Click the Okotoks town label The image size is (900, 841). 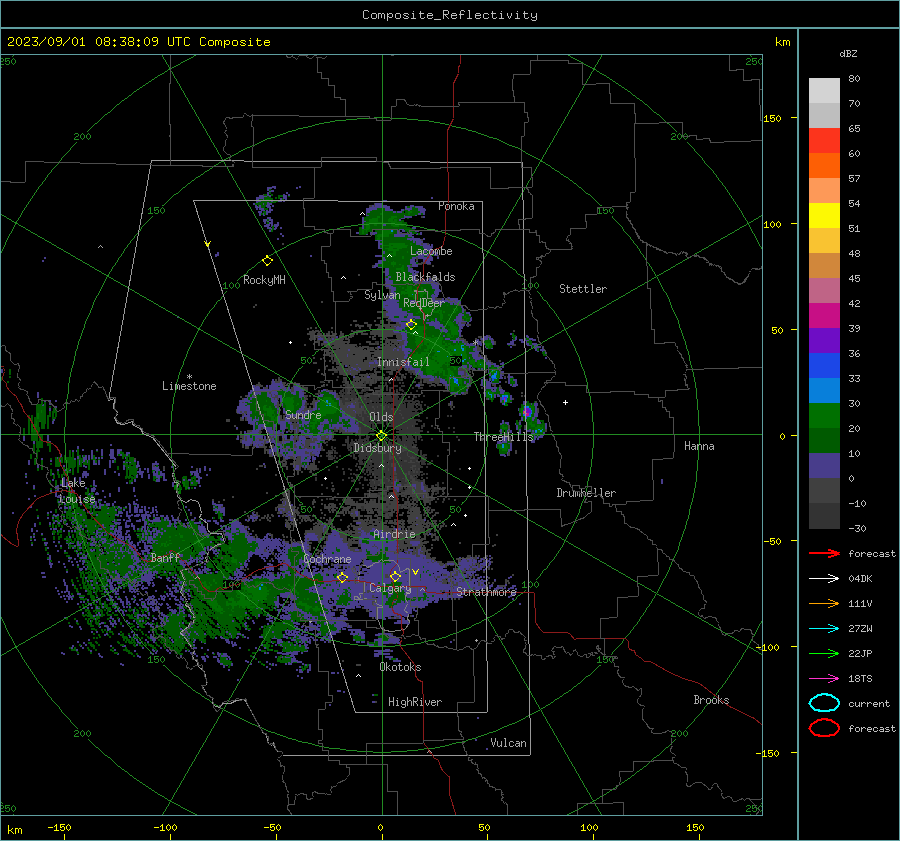(x=400, y=667)
